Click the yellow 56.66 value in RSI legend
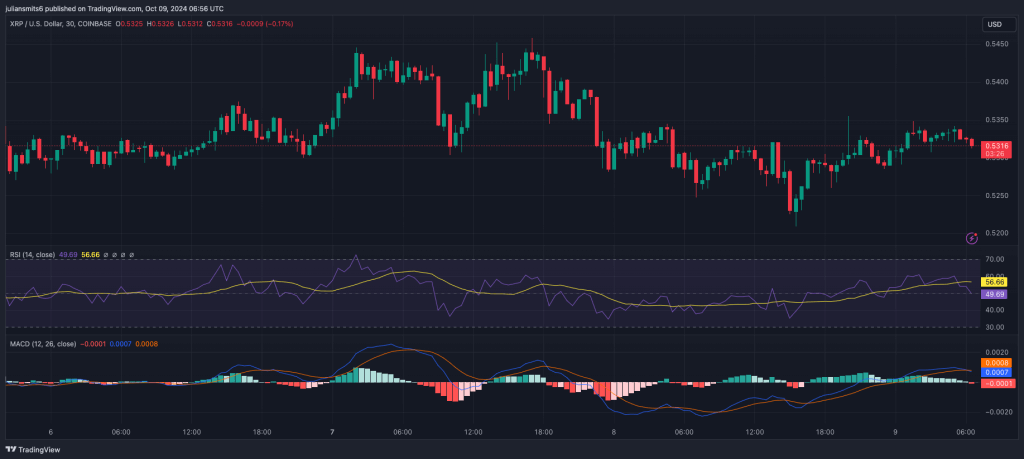 pyautogui.click(x=90, y=254)
